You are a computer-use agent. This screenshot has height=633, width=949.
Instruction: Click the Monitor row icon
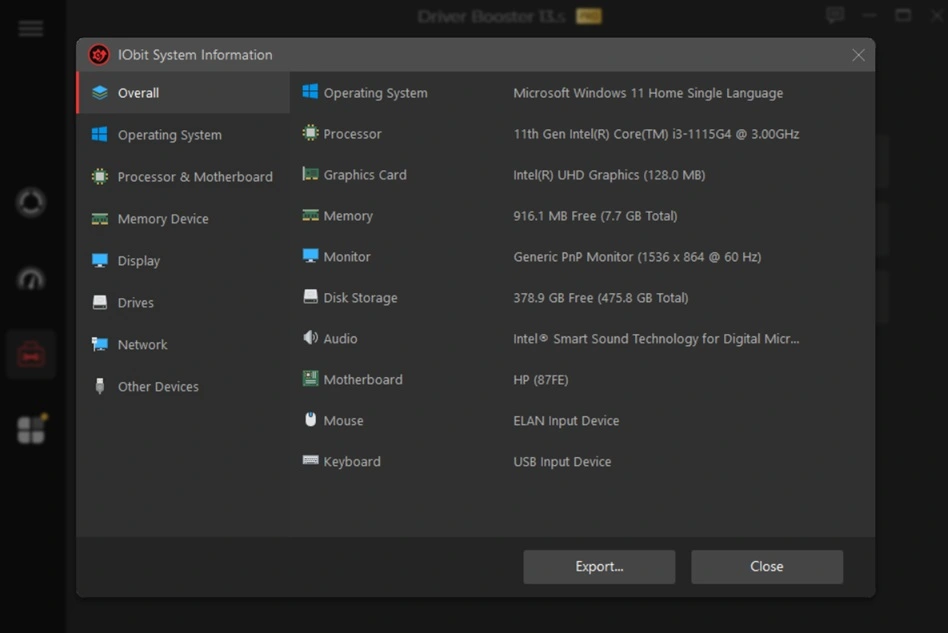click(310, 256)
